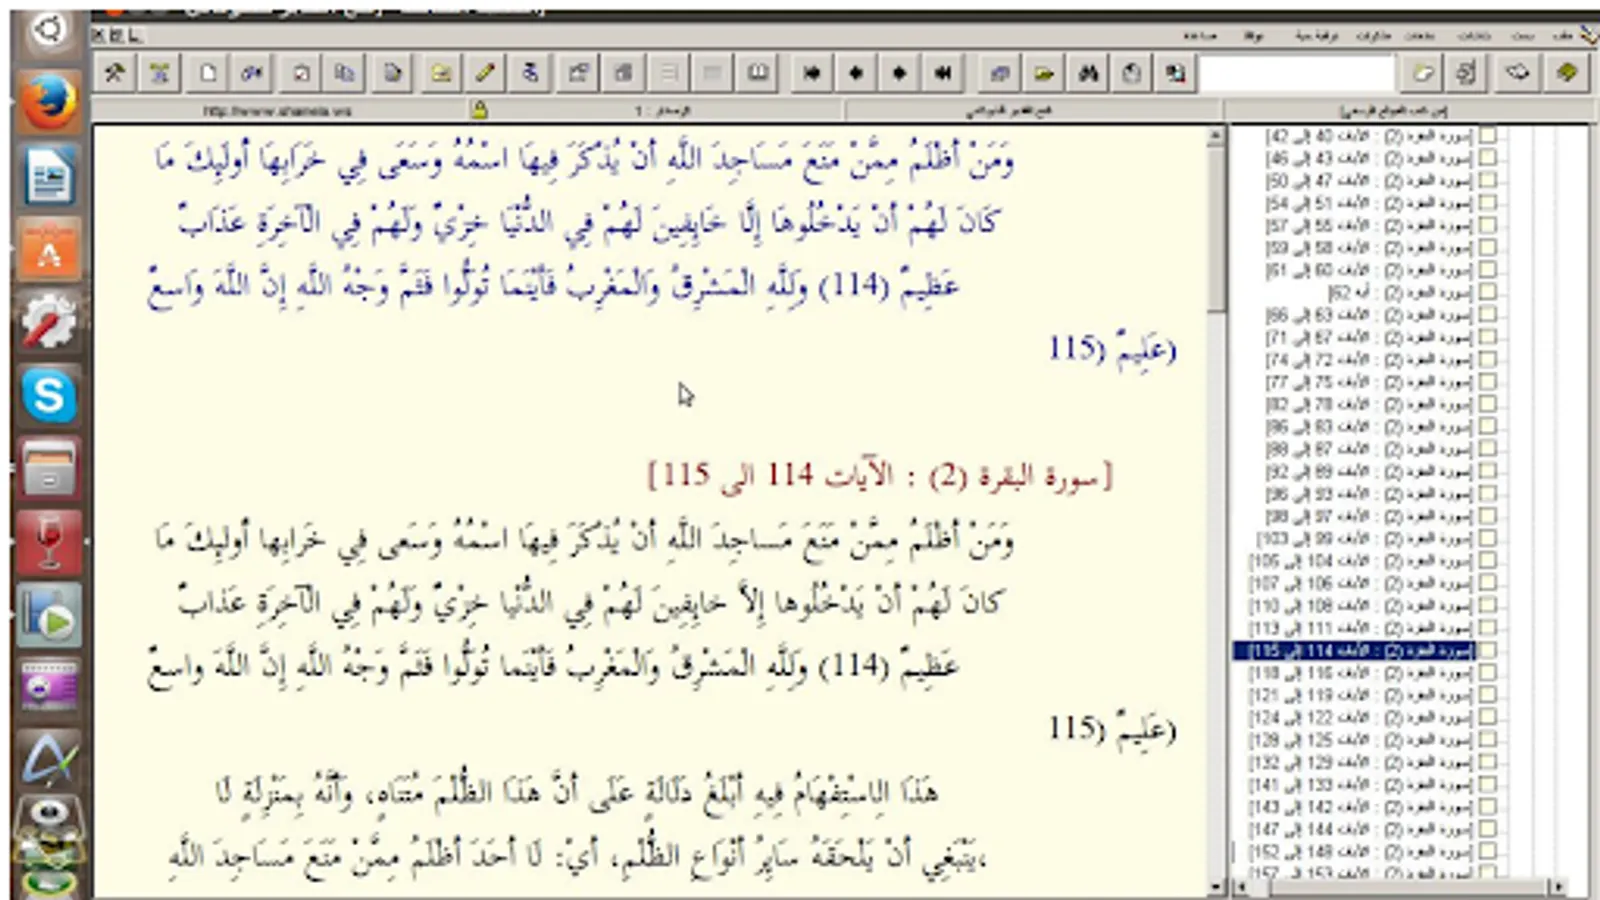Click the green book icon in toolbar
Screen dimensions: 1600x900
1566,73
